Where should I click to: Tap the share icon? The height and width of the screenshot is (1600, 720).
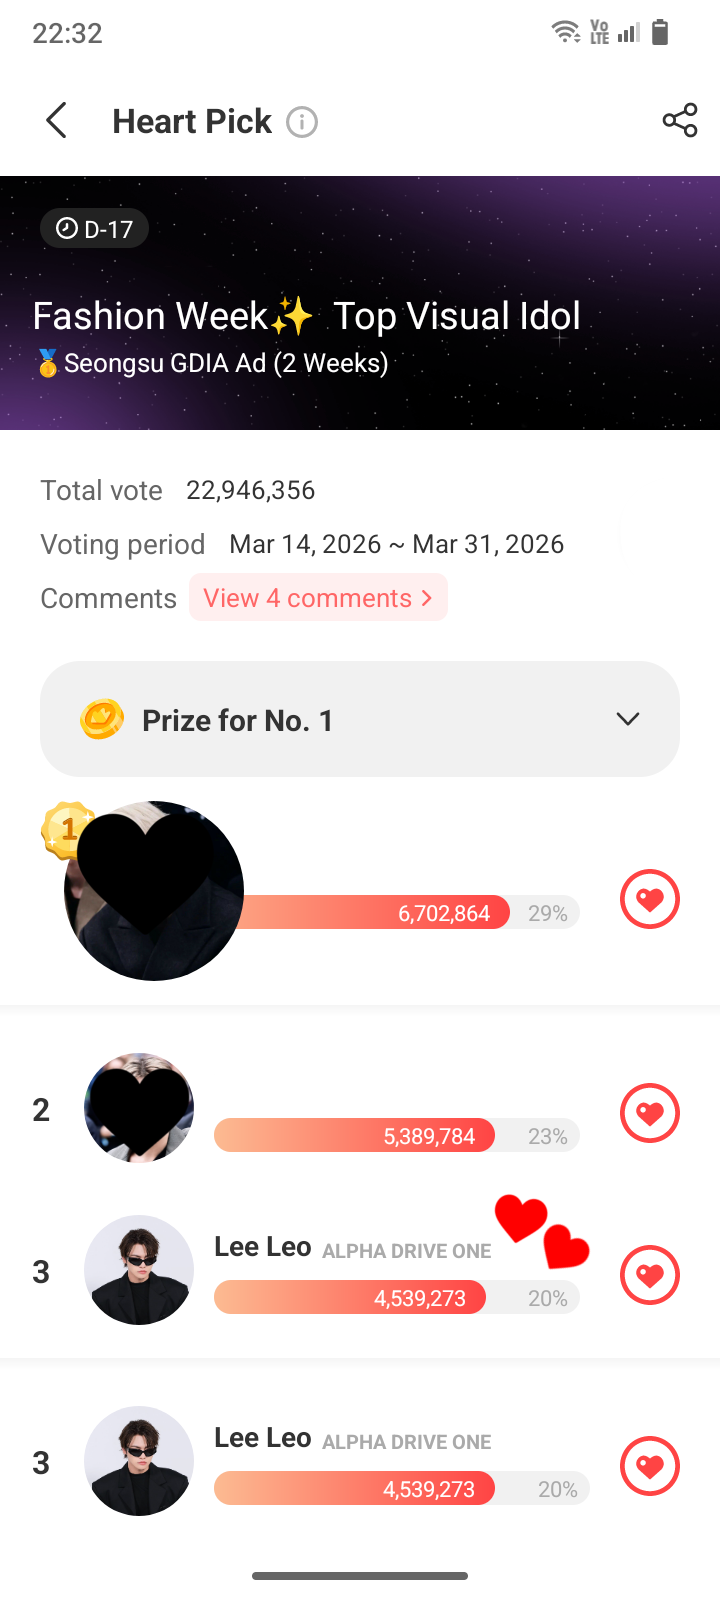(680, 121)
